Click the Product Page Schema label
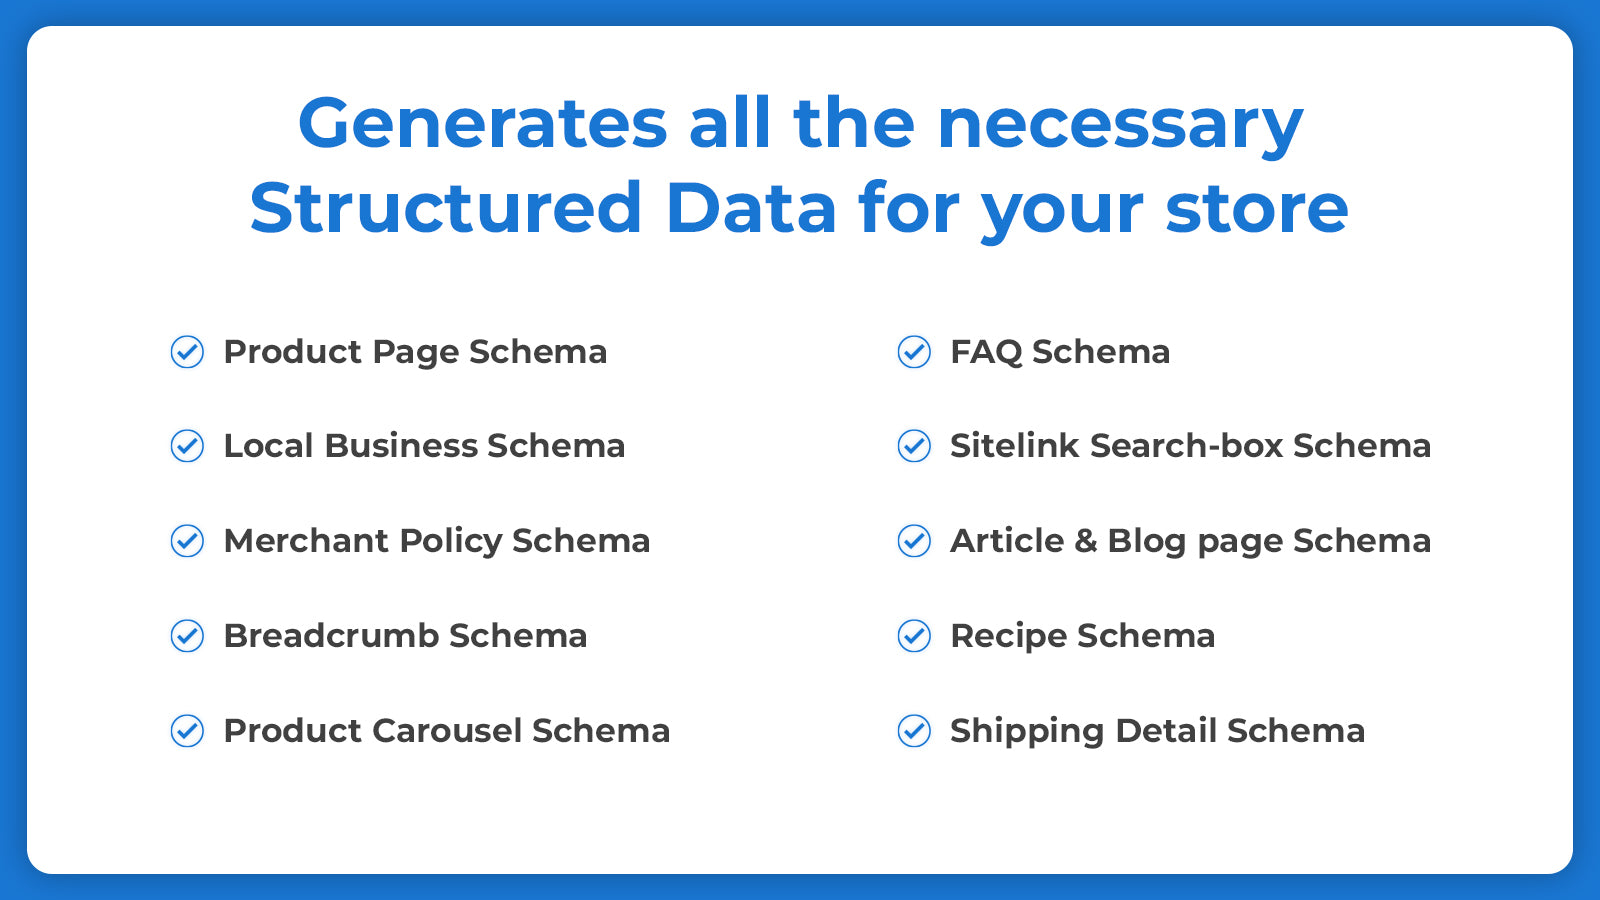The width and height of the screenshot is (1600, 900). (415, 352)
